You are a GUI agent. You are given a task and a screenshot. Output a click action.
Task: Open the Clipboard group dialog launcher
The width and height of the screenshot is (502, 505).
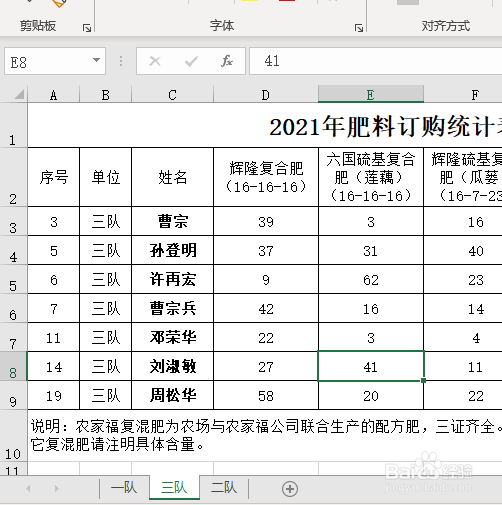[x=87, y=28]
